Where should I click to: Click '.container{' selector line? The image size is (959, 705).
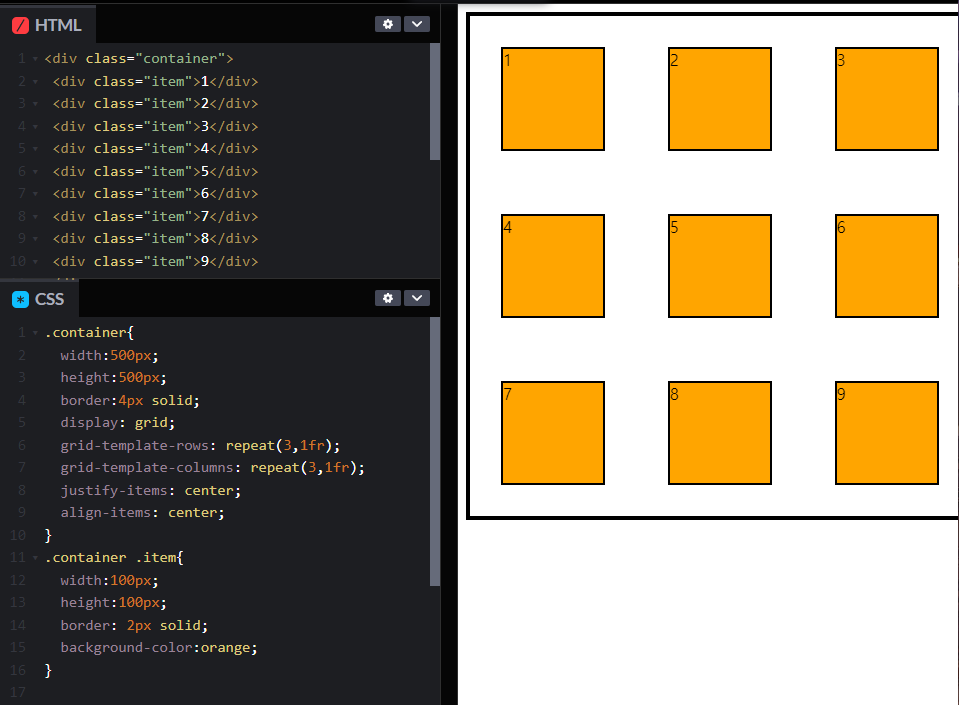[89, 333]
